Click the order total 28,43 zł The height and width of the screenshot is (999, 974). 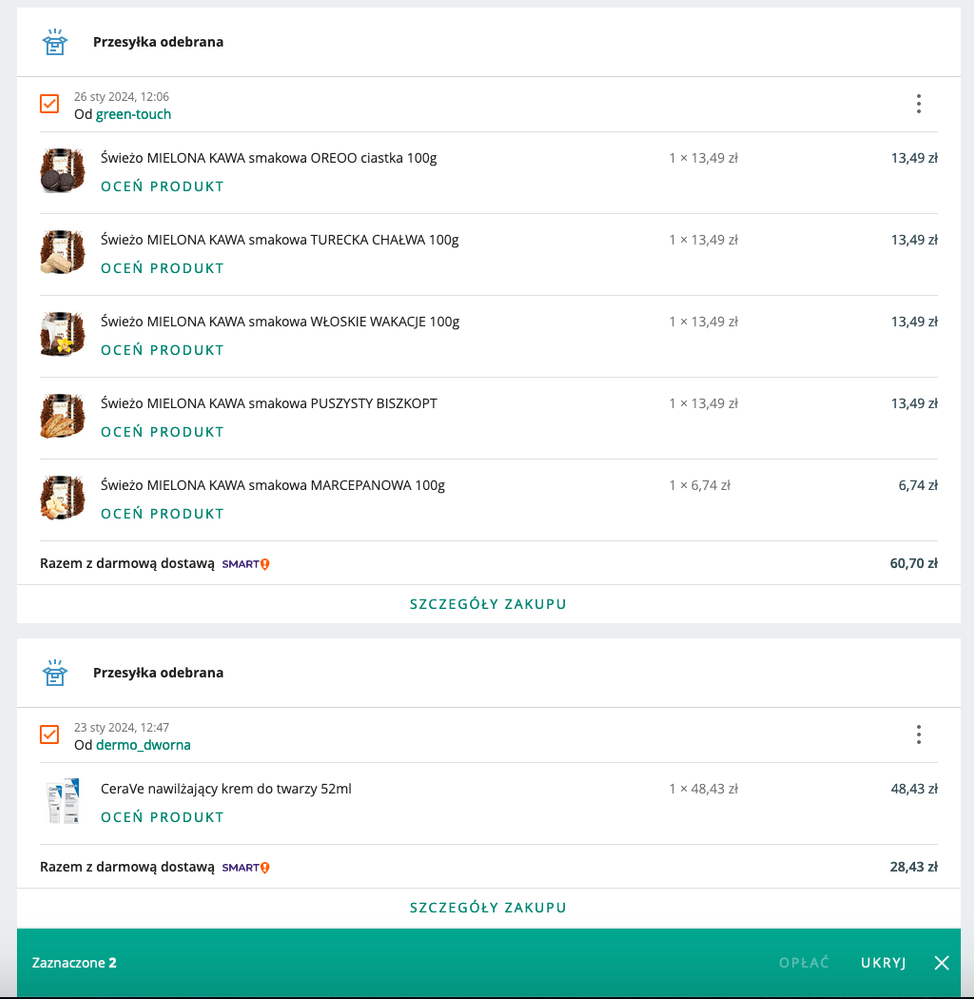pos(913,867)
